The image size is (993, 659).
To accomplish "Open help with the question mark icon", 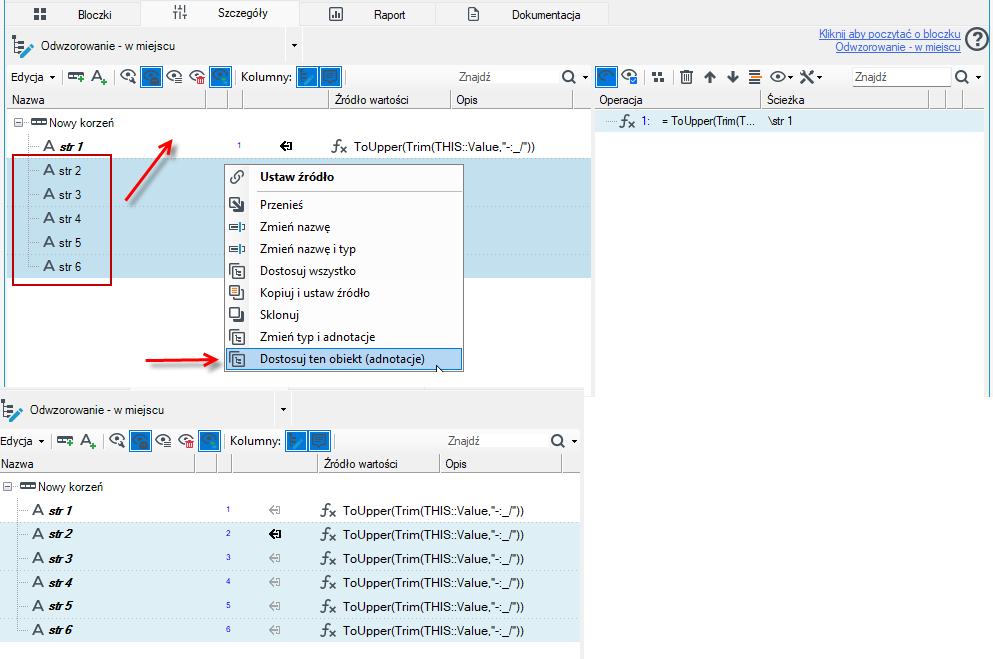I will 977,40.
